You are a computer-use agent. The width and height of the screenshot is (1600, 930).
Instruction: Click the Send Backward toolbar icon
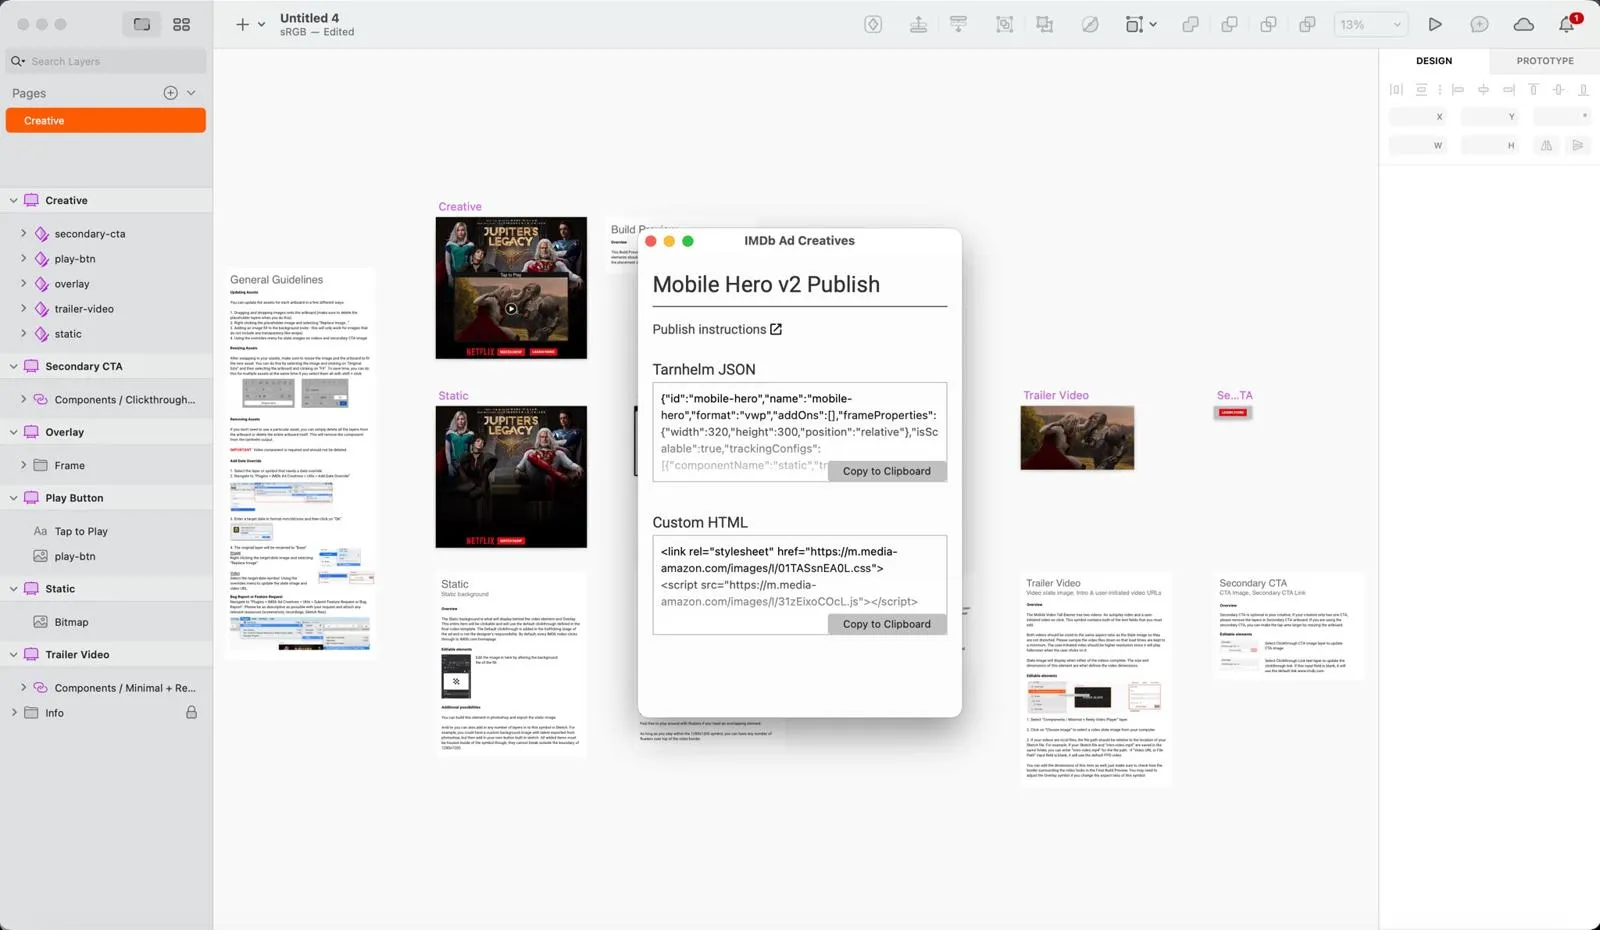[x=958, y=24]
